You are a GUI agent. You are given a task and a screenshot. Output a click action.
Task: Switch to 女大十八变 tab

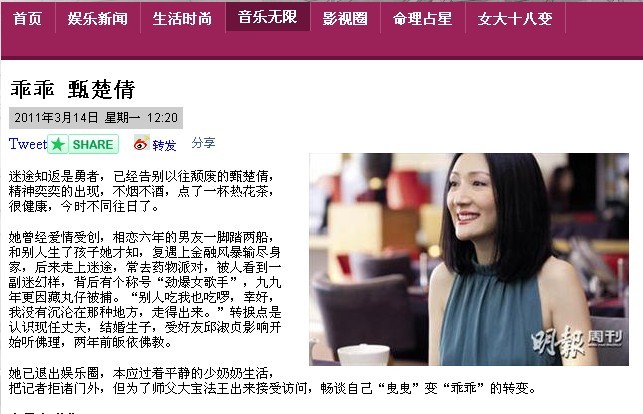point(515,19)
